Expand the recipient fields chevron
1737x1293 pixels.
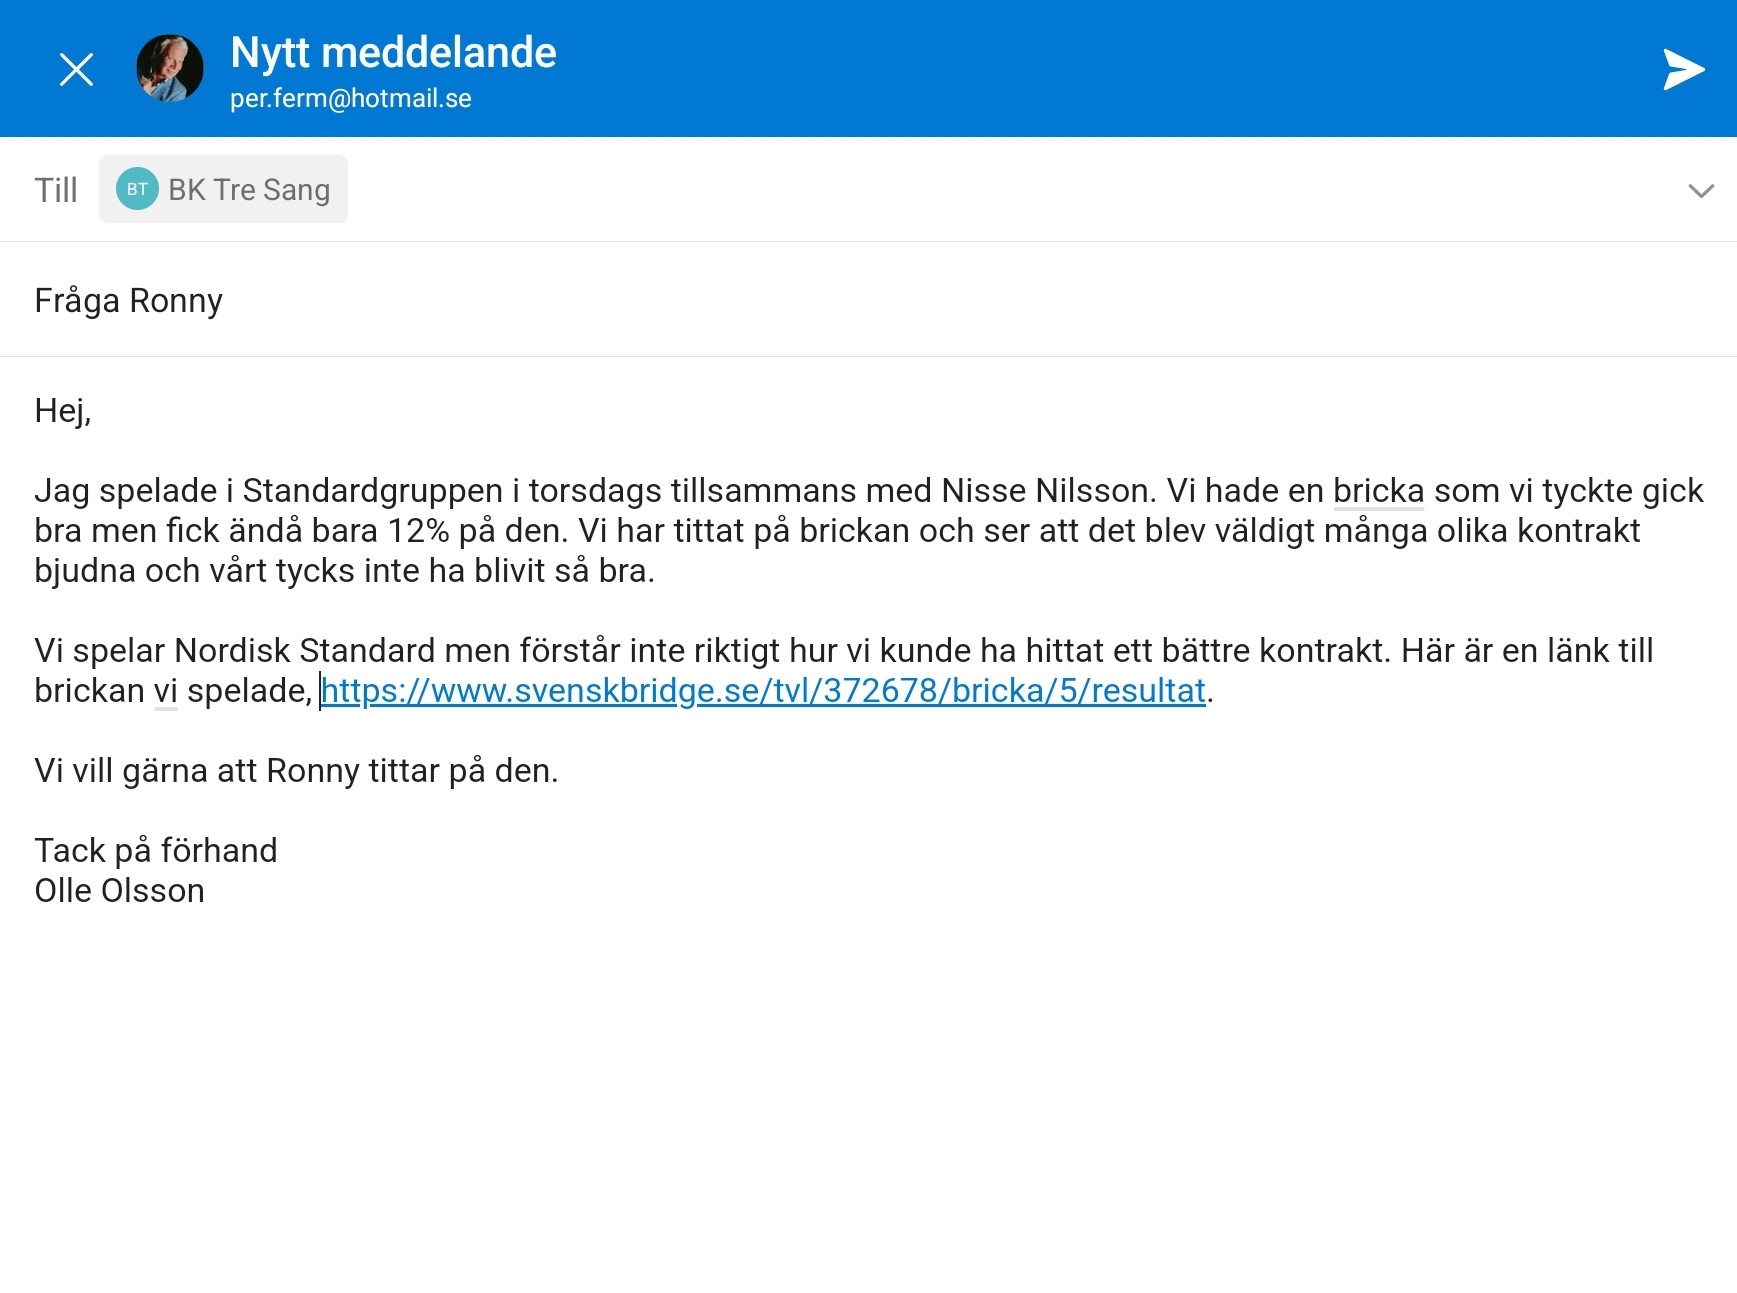[1701, 190]
